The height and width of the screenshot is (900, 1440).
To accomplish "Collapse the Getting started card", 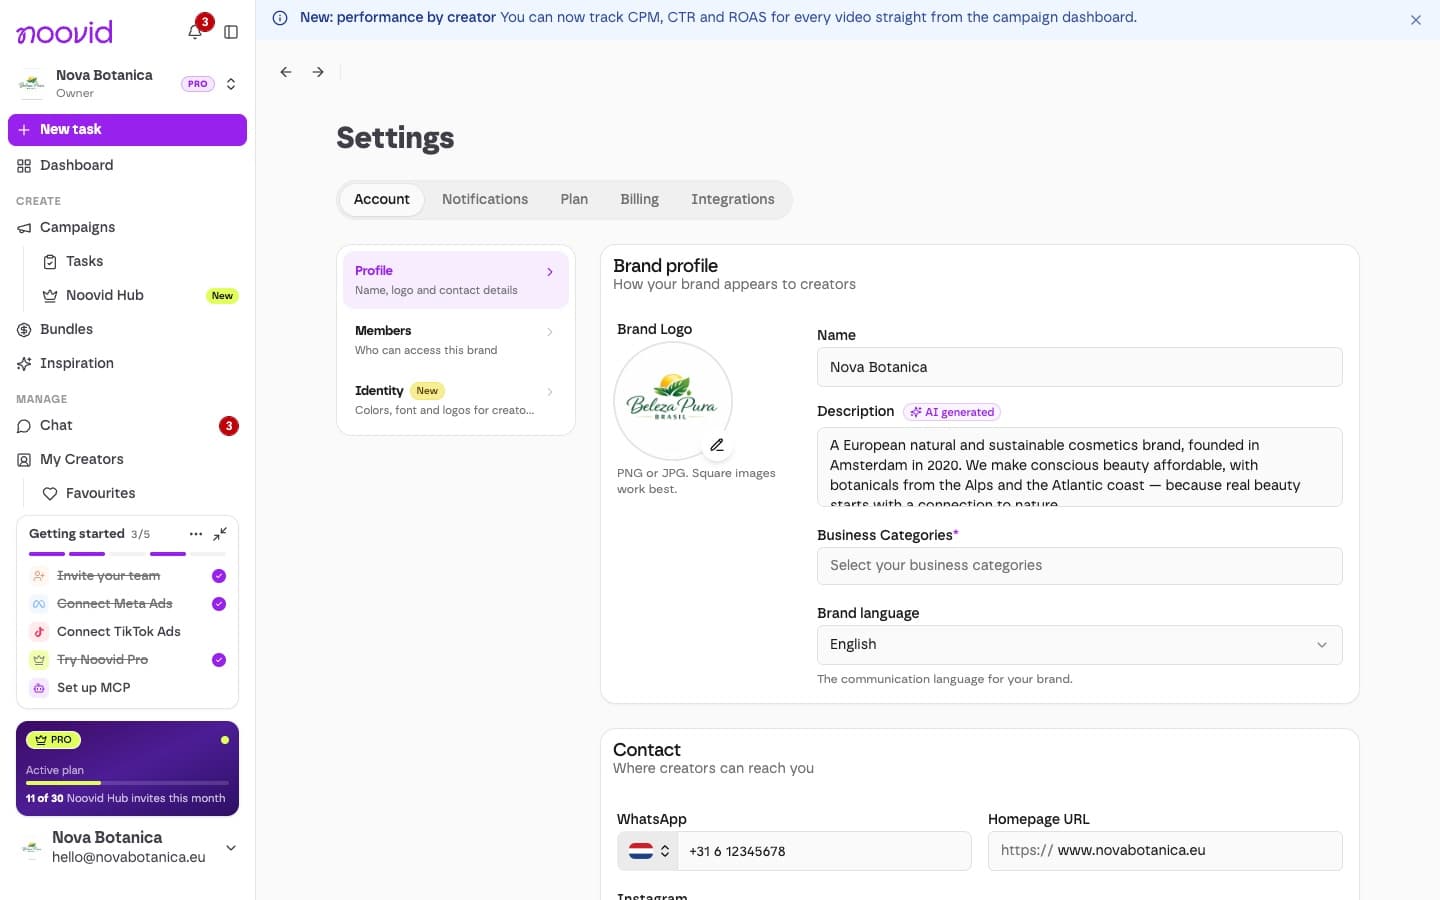I will 220,534.
